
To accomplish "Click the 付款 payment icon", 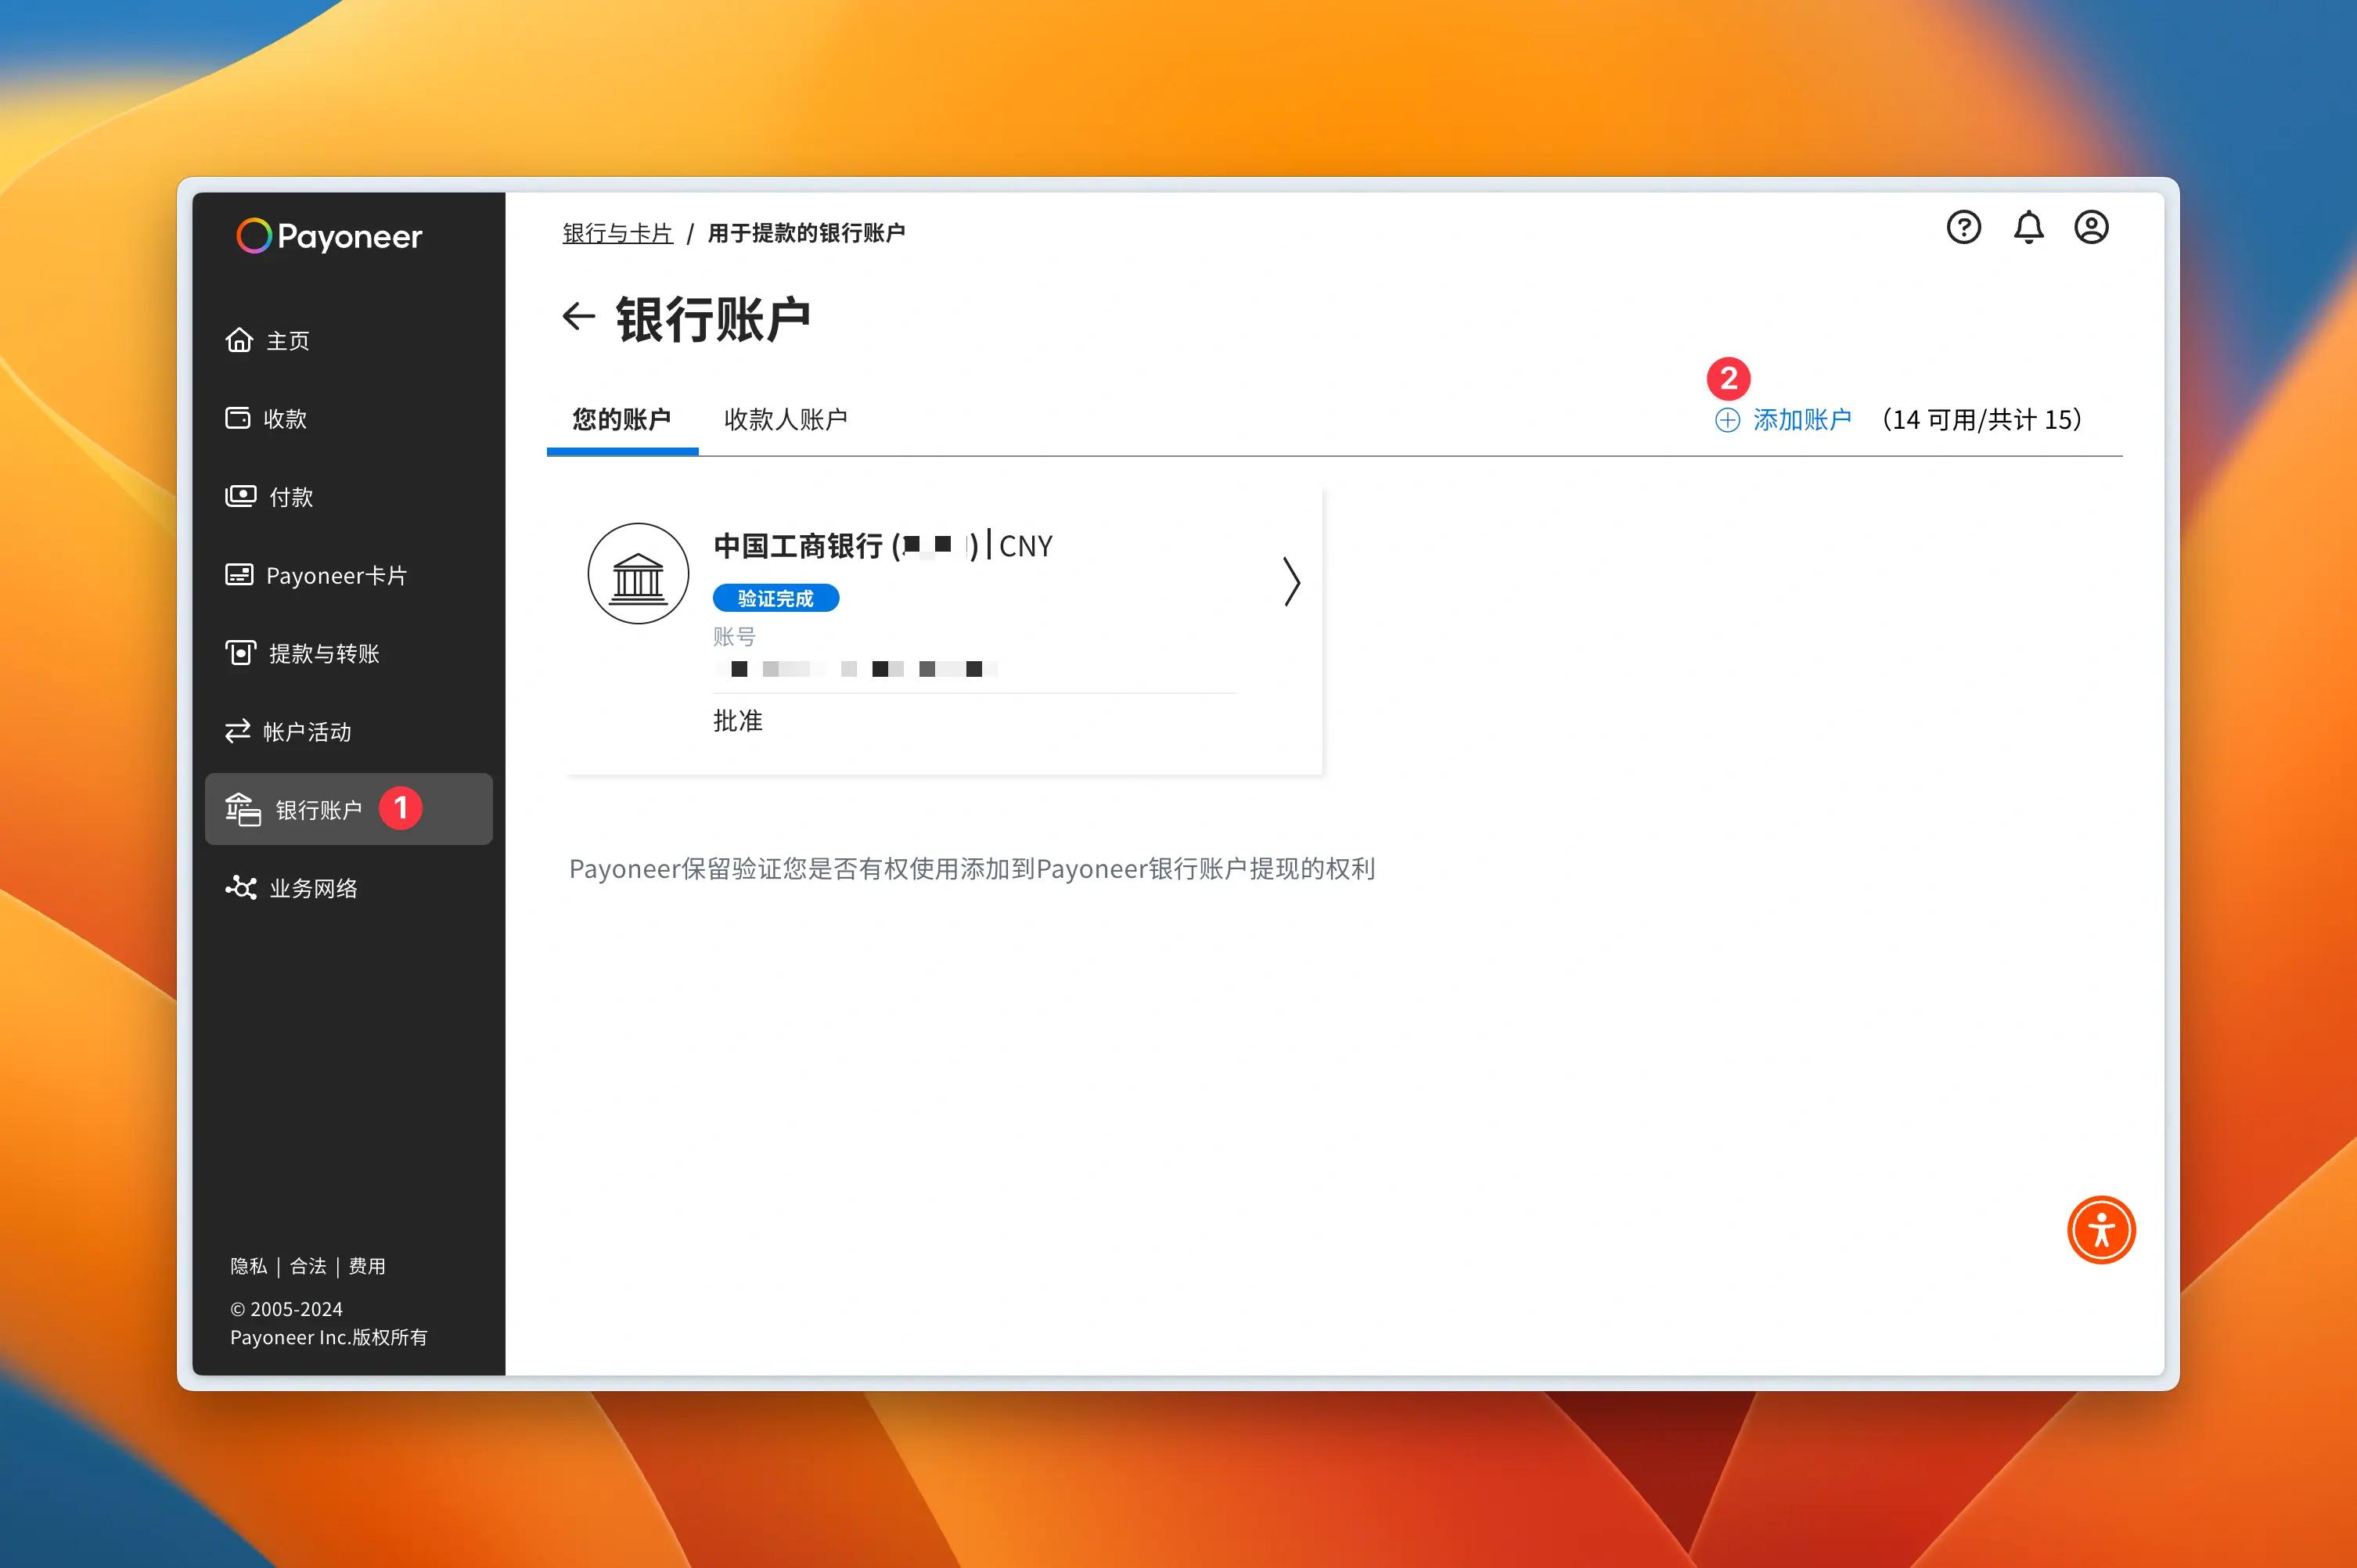I will pos(240,496).
